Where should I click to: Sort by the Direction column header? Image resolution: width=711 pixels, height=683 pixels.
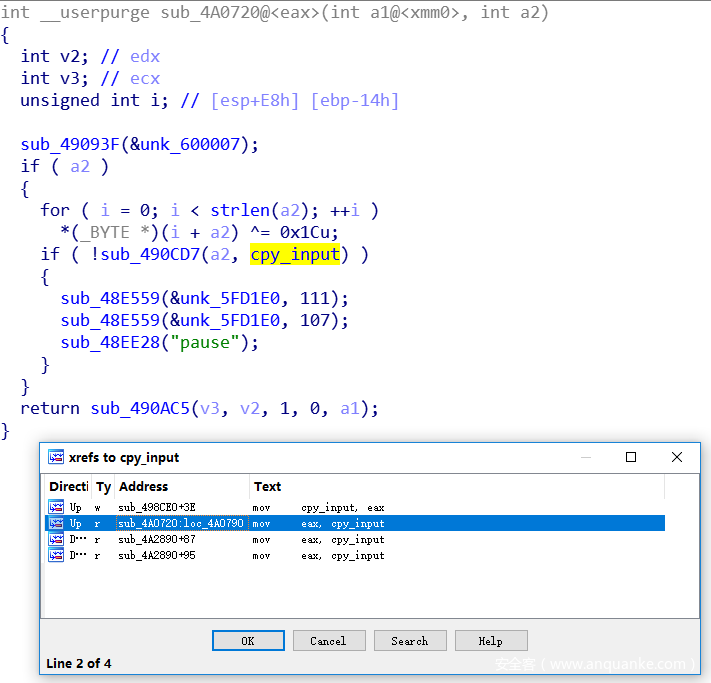point(68,486)
